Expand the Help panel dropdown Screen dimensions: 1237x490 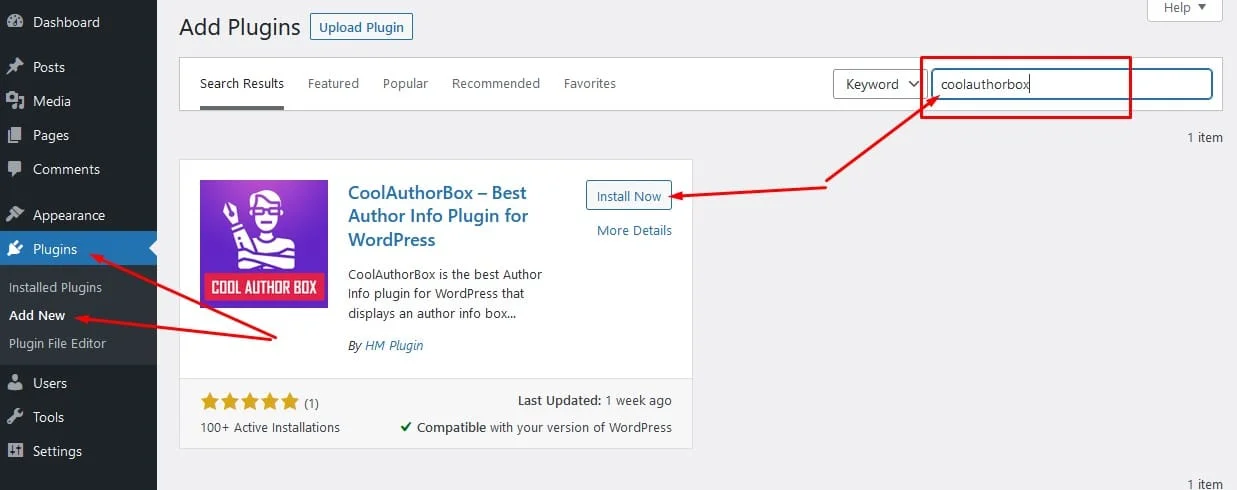click(x=1184, y=8)
